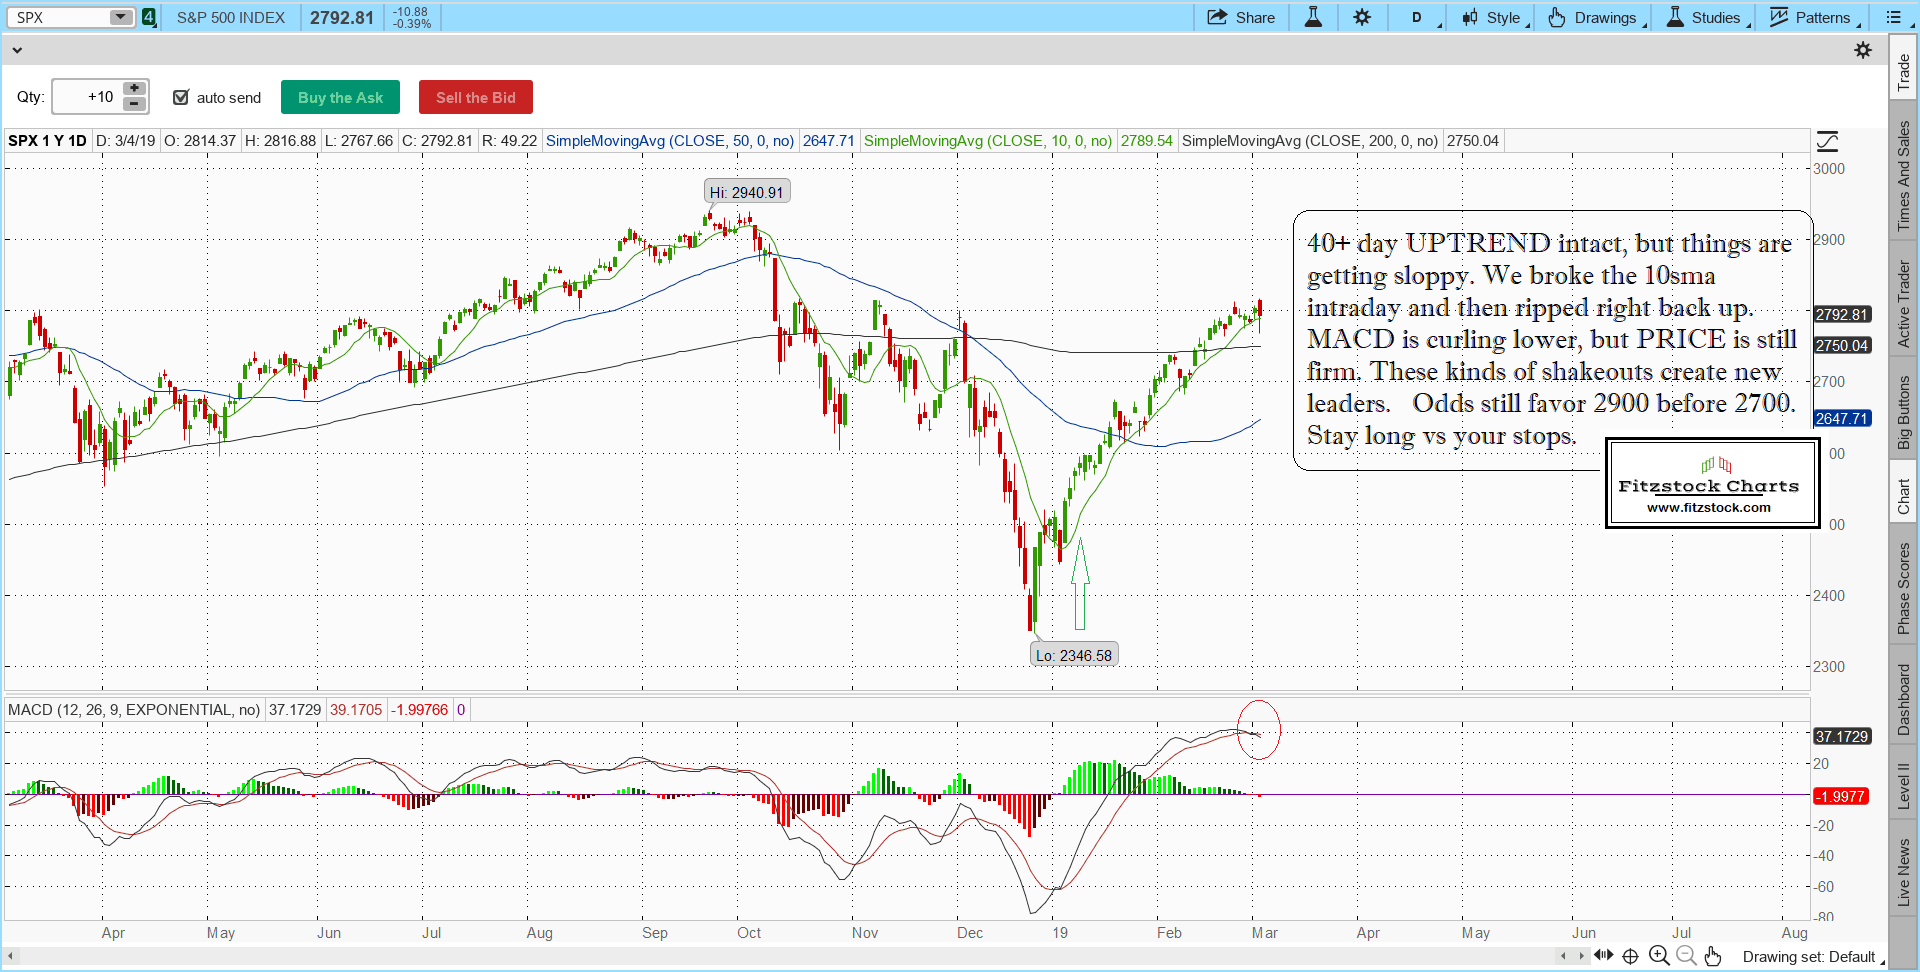
Task: Uncheck the auto send checkbox
Action: pos(181,97)
